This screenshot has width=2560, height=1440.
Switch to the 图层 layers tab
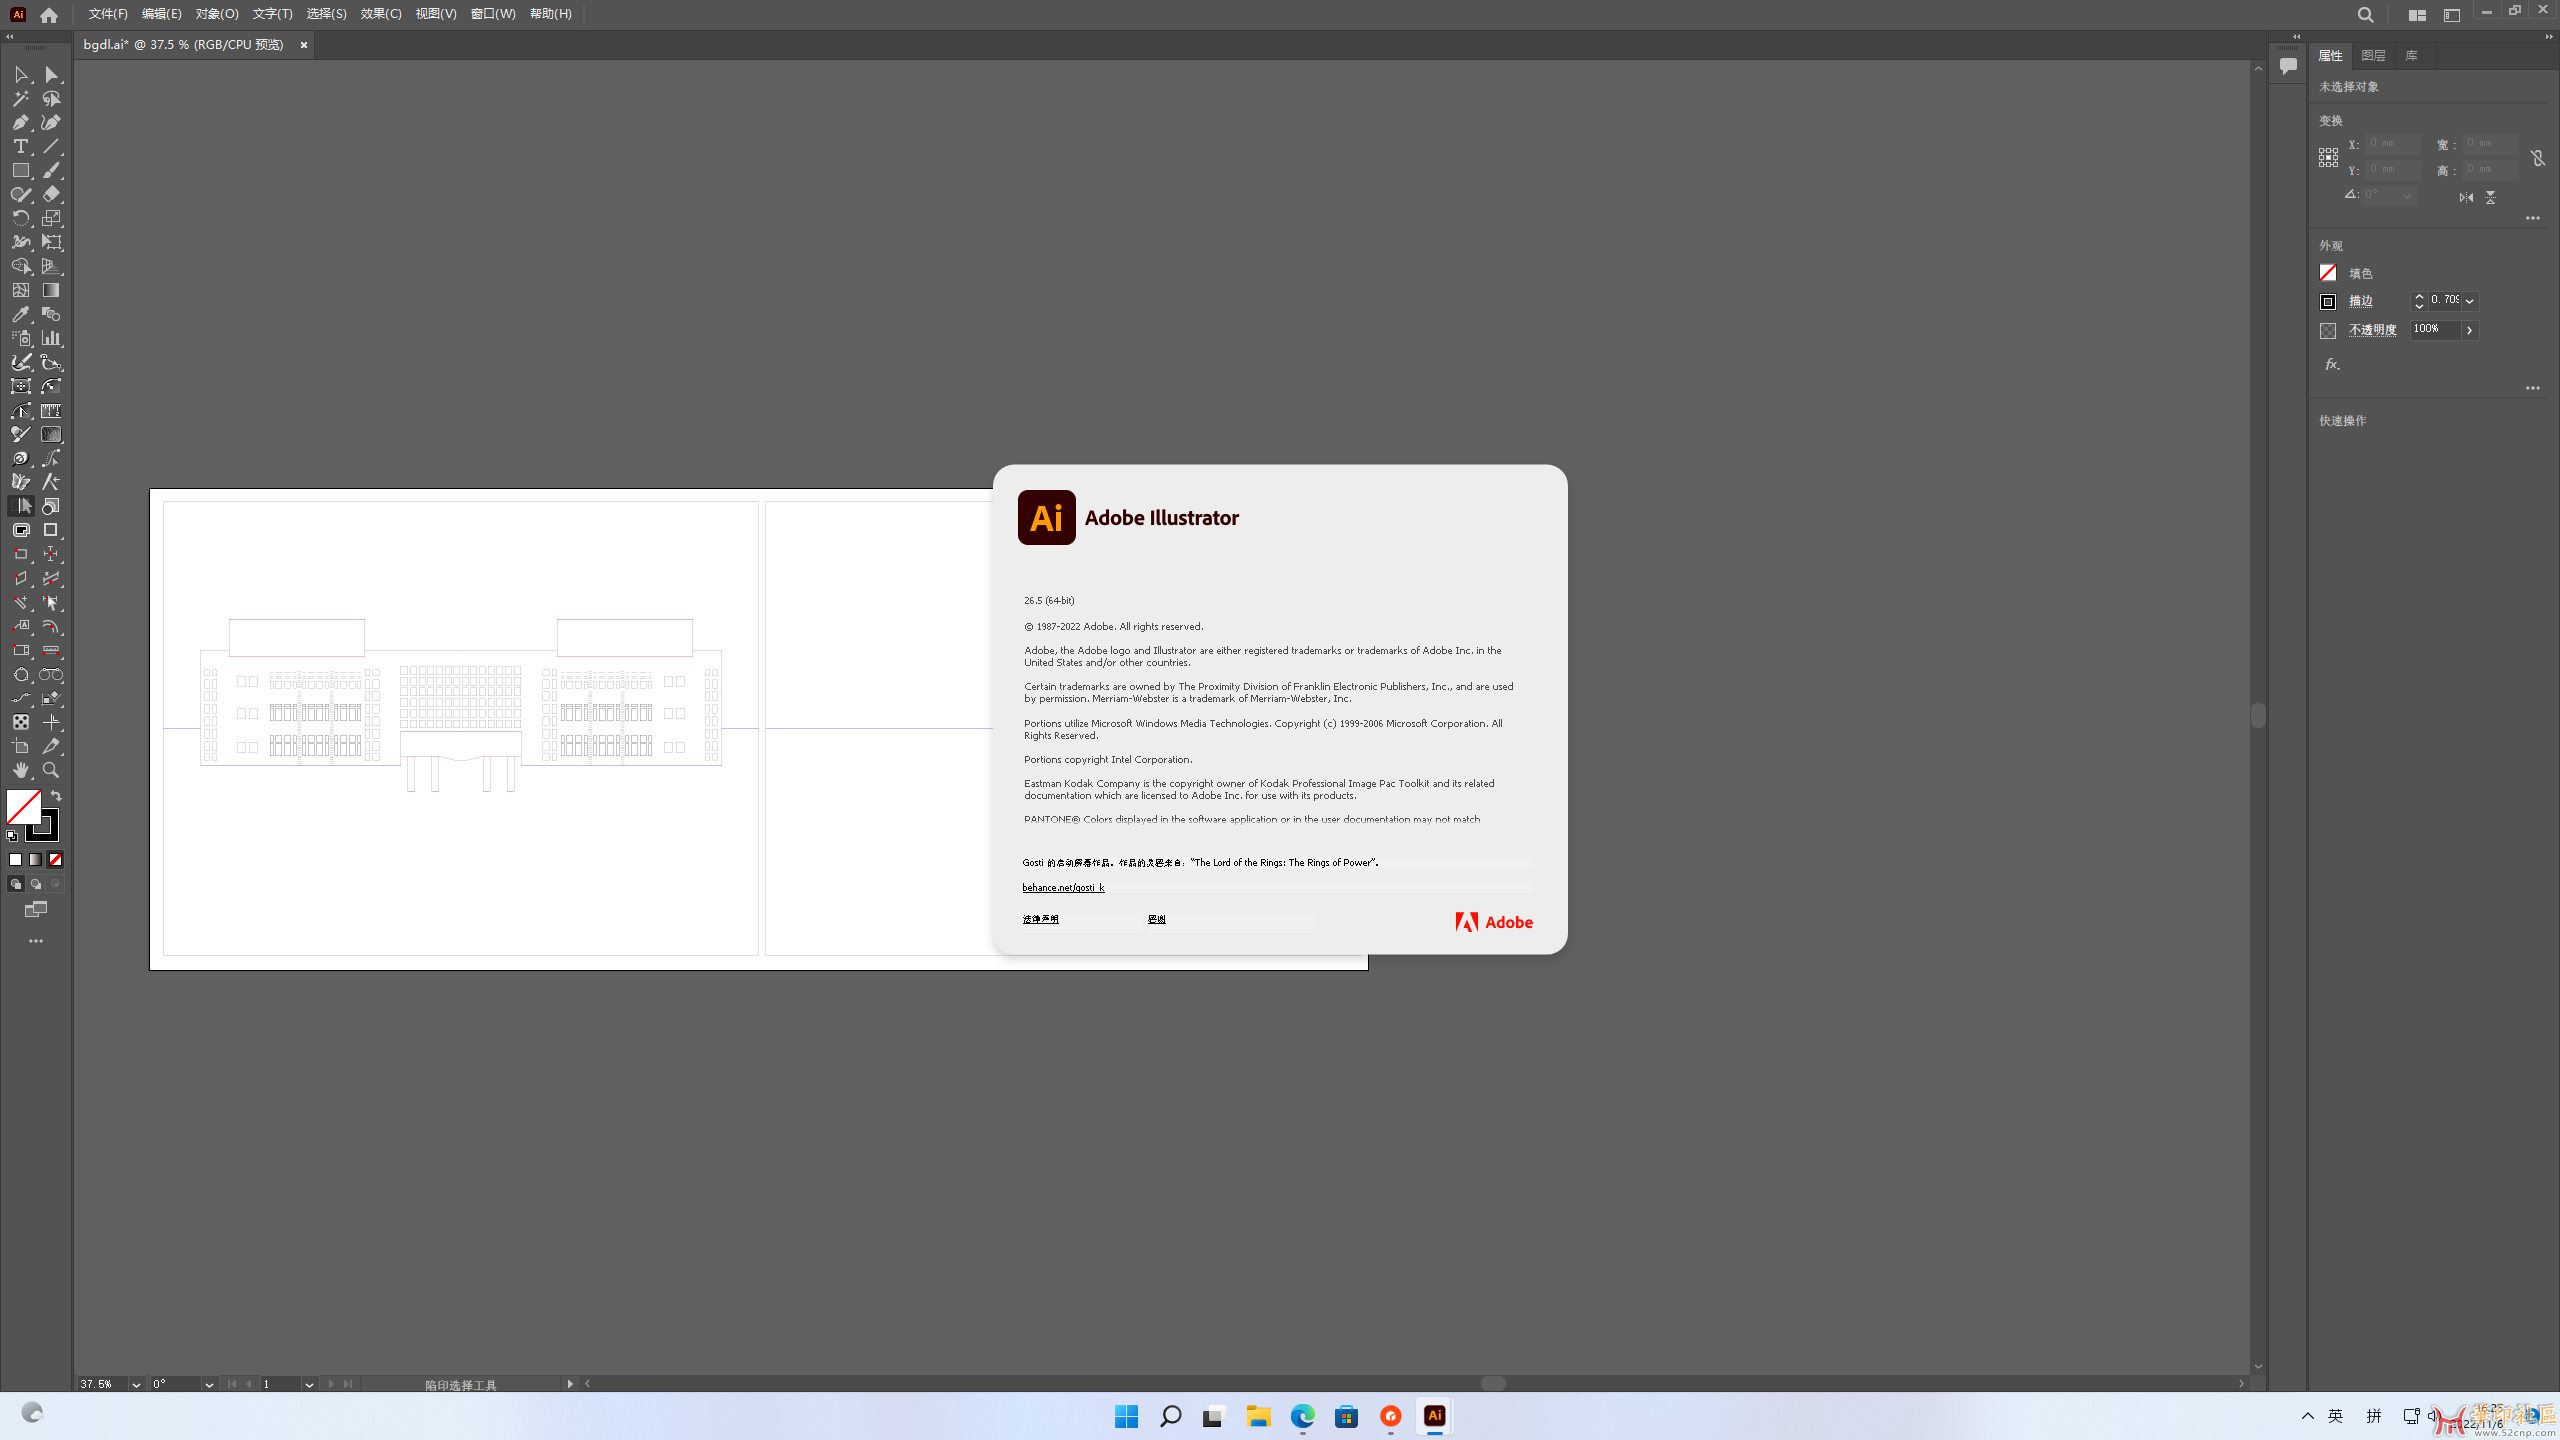coord(2373,56)
